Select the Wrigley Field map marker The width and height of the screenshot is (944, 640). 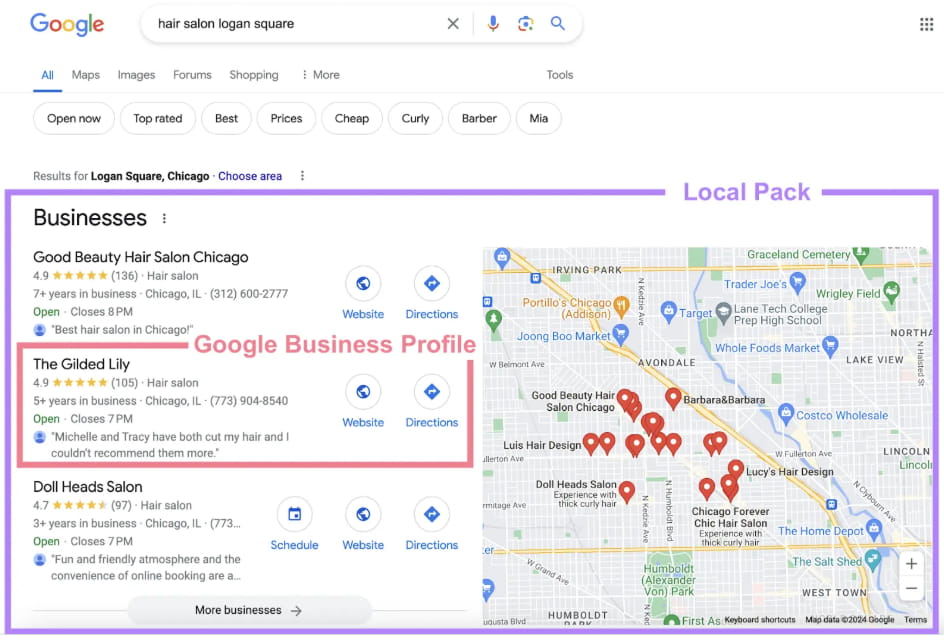[891, 291]
